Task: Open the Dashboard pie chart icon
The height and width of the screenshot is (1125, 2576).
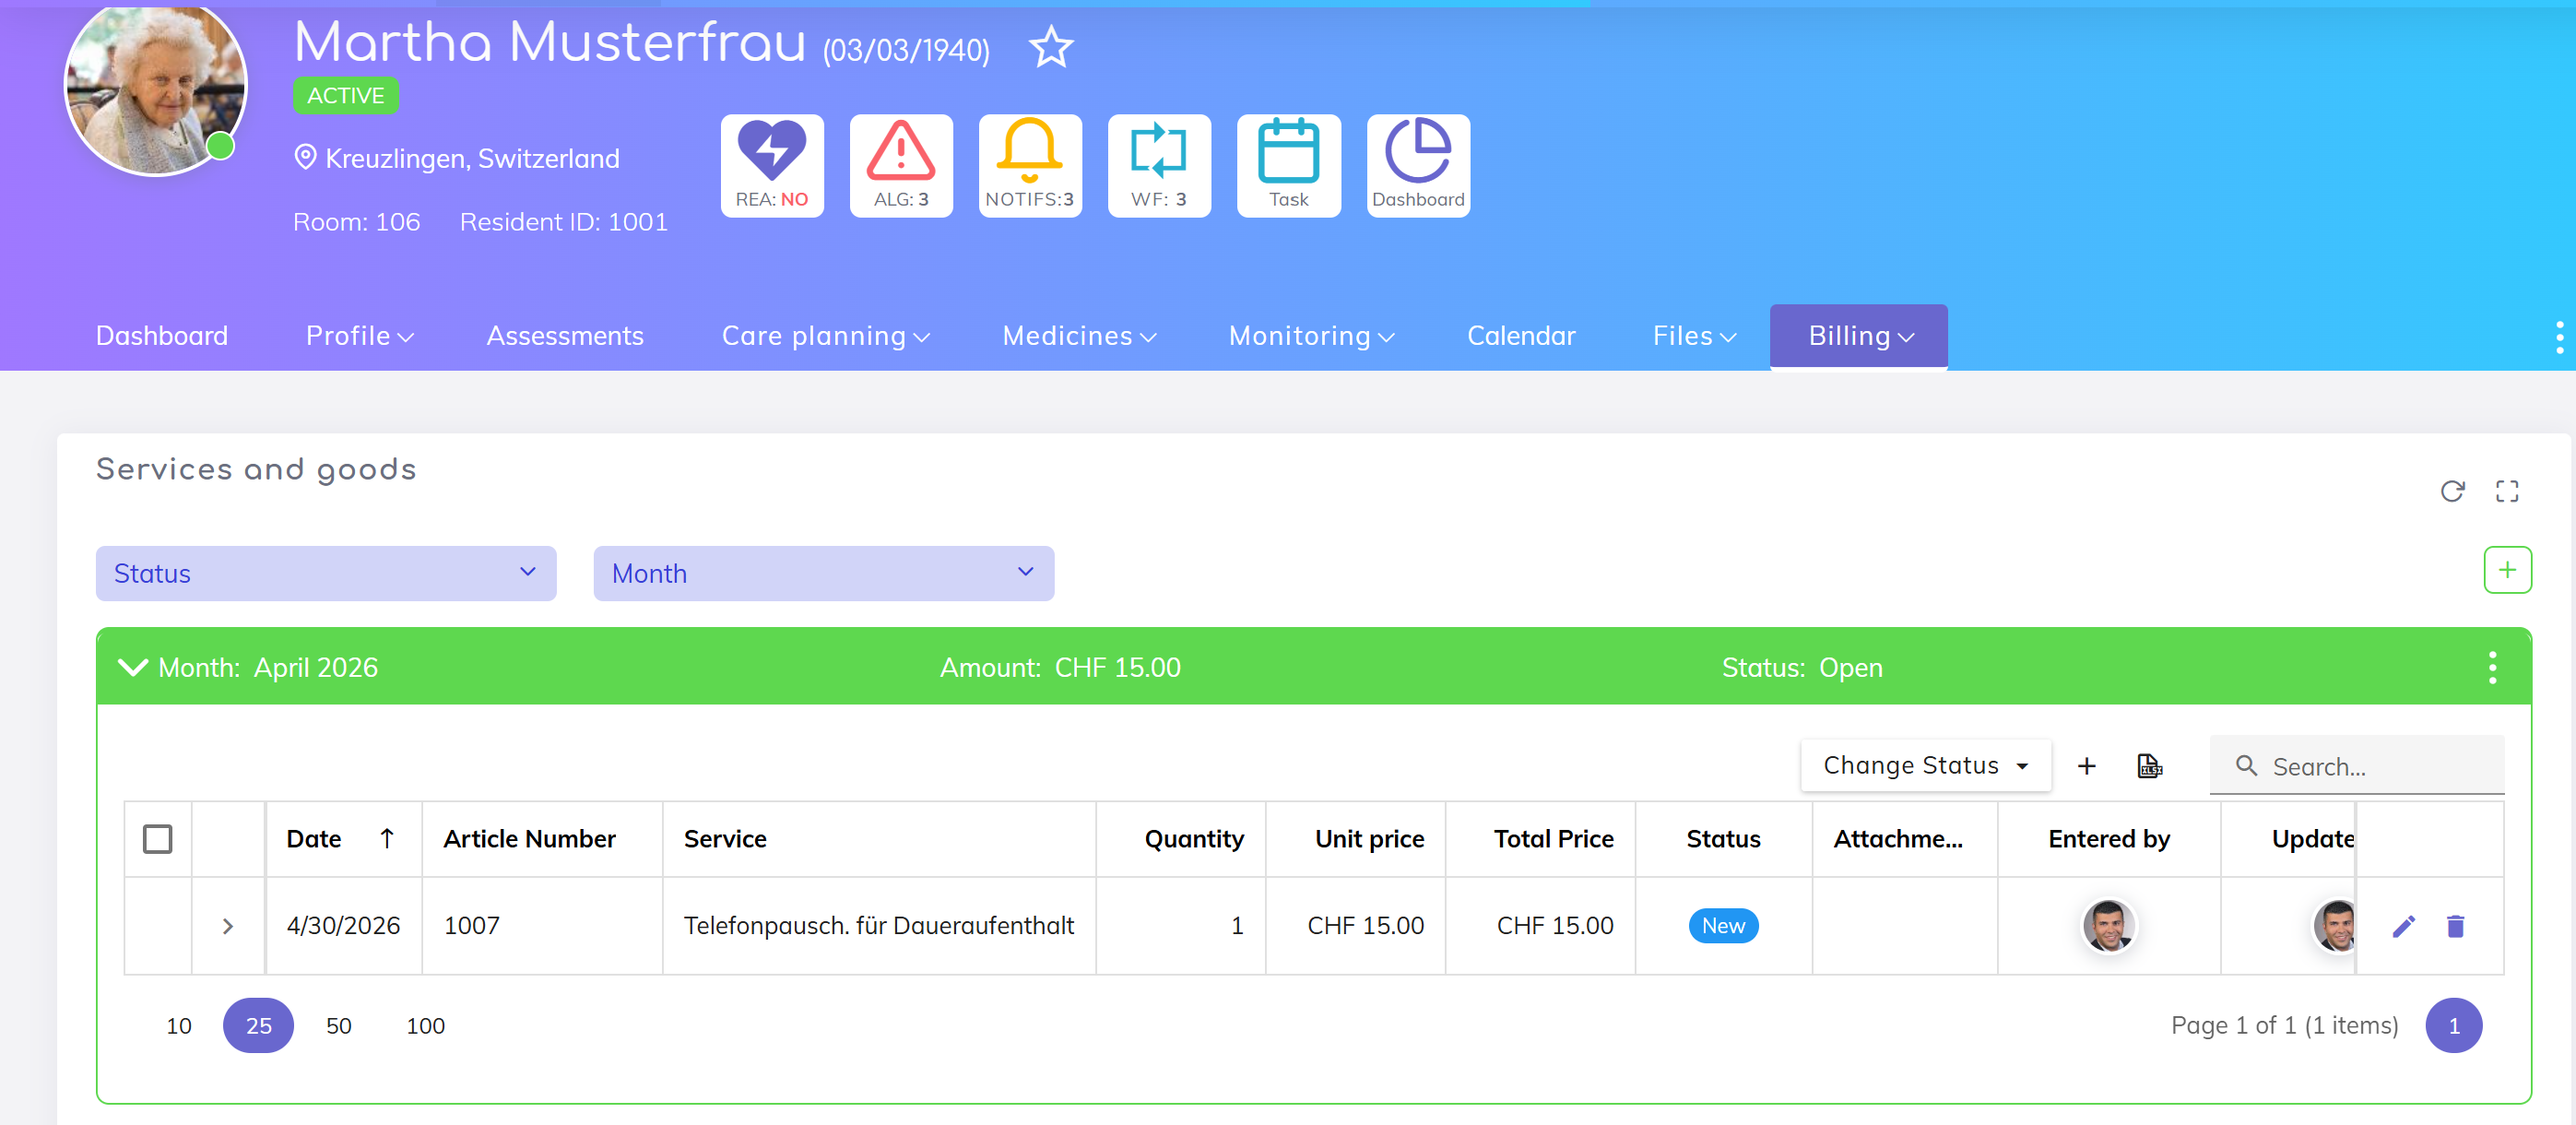Action: point(1417,165)
